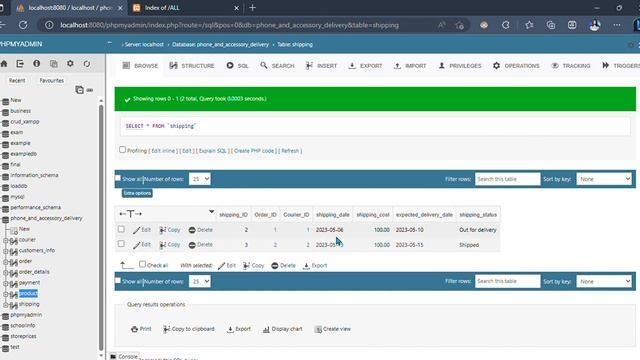The image size is (640, 360).
Task: Click the Edit inline link
Action: coord(163,151)
